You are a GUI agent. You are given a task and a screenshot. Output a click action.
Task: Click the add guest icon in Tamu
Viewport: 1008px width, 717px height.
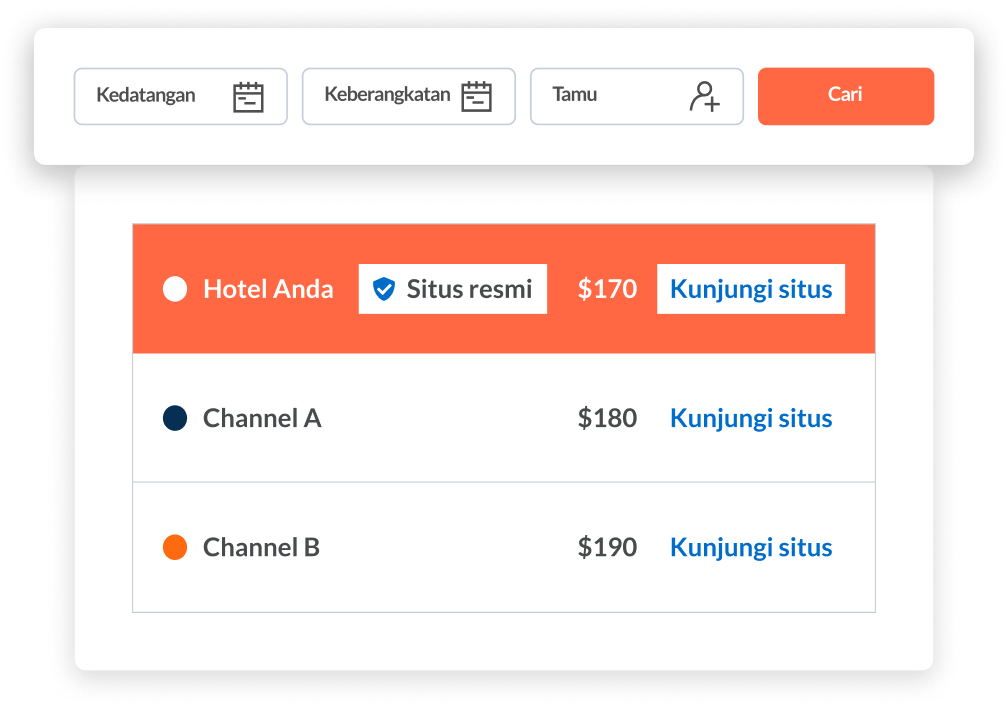click(x=705, y=96)
